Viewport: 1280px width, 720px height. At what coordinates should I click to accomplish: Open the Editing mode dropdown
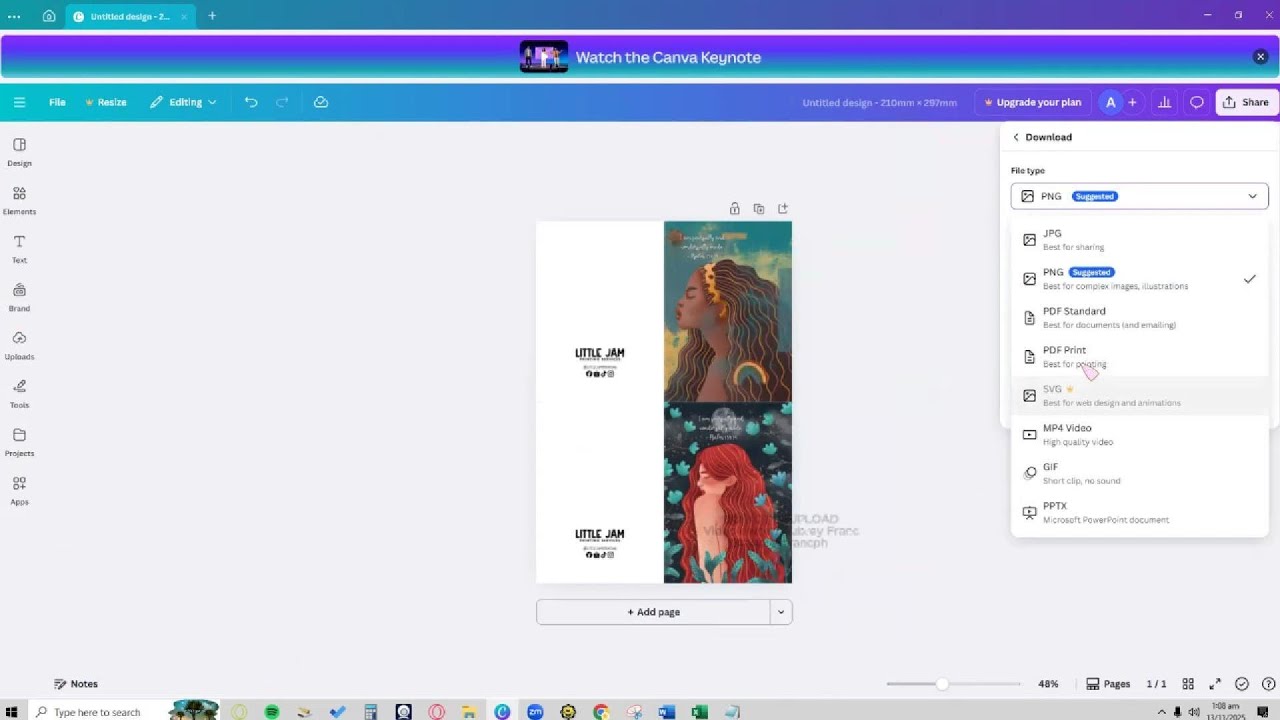183,102
